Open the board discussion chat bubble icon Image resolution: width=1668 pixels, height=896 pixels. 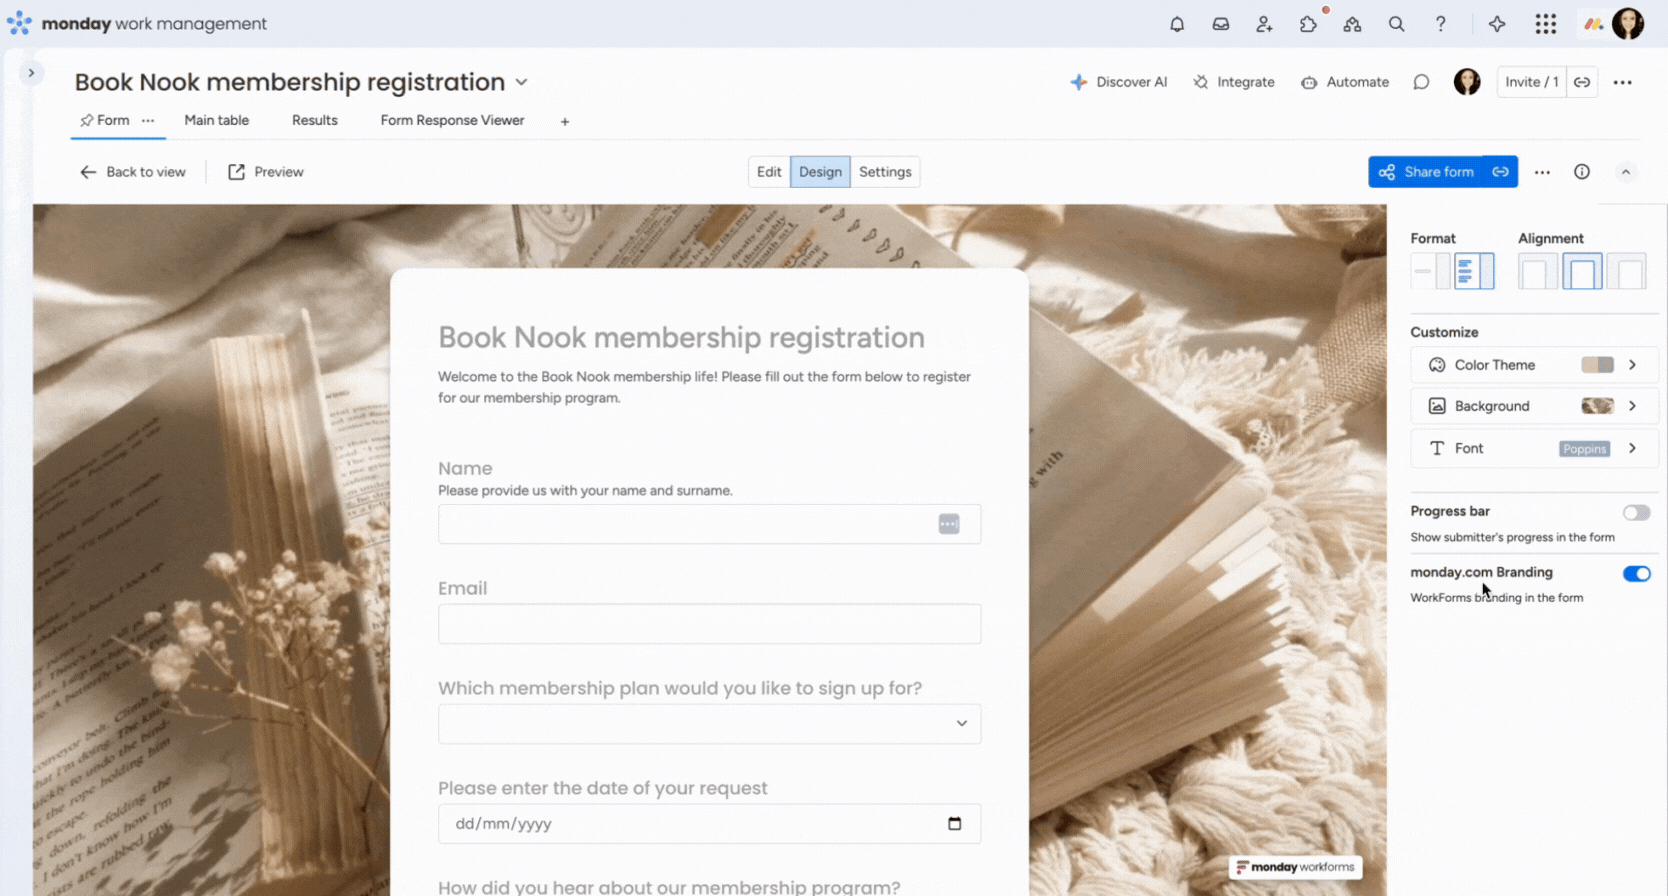tap(1421, 82)
